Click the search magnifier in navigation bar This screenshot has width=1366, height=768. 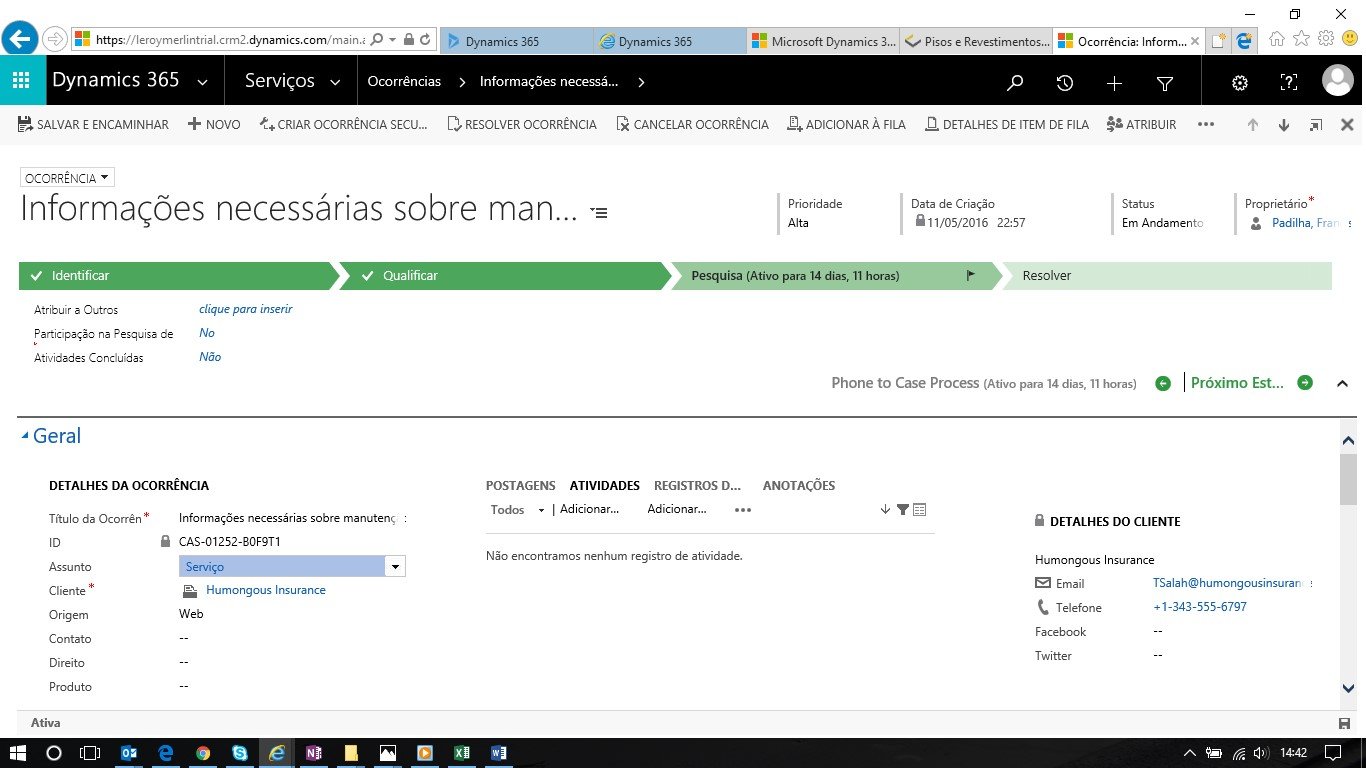(1015, 84)
